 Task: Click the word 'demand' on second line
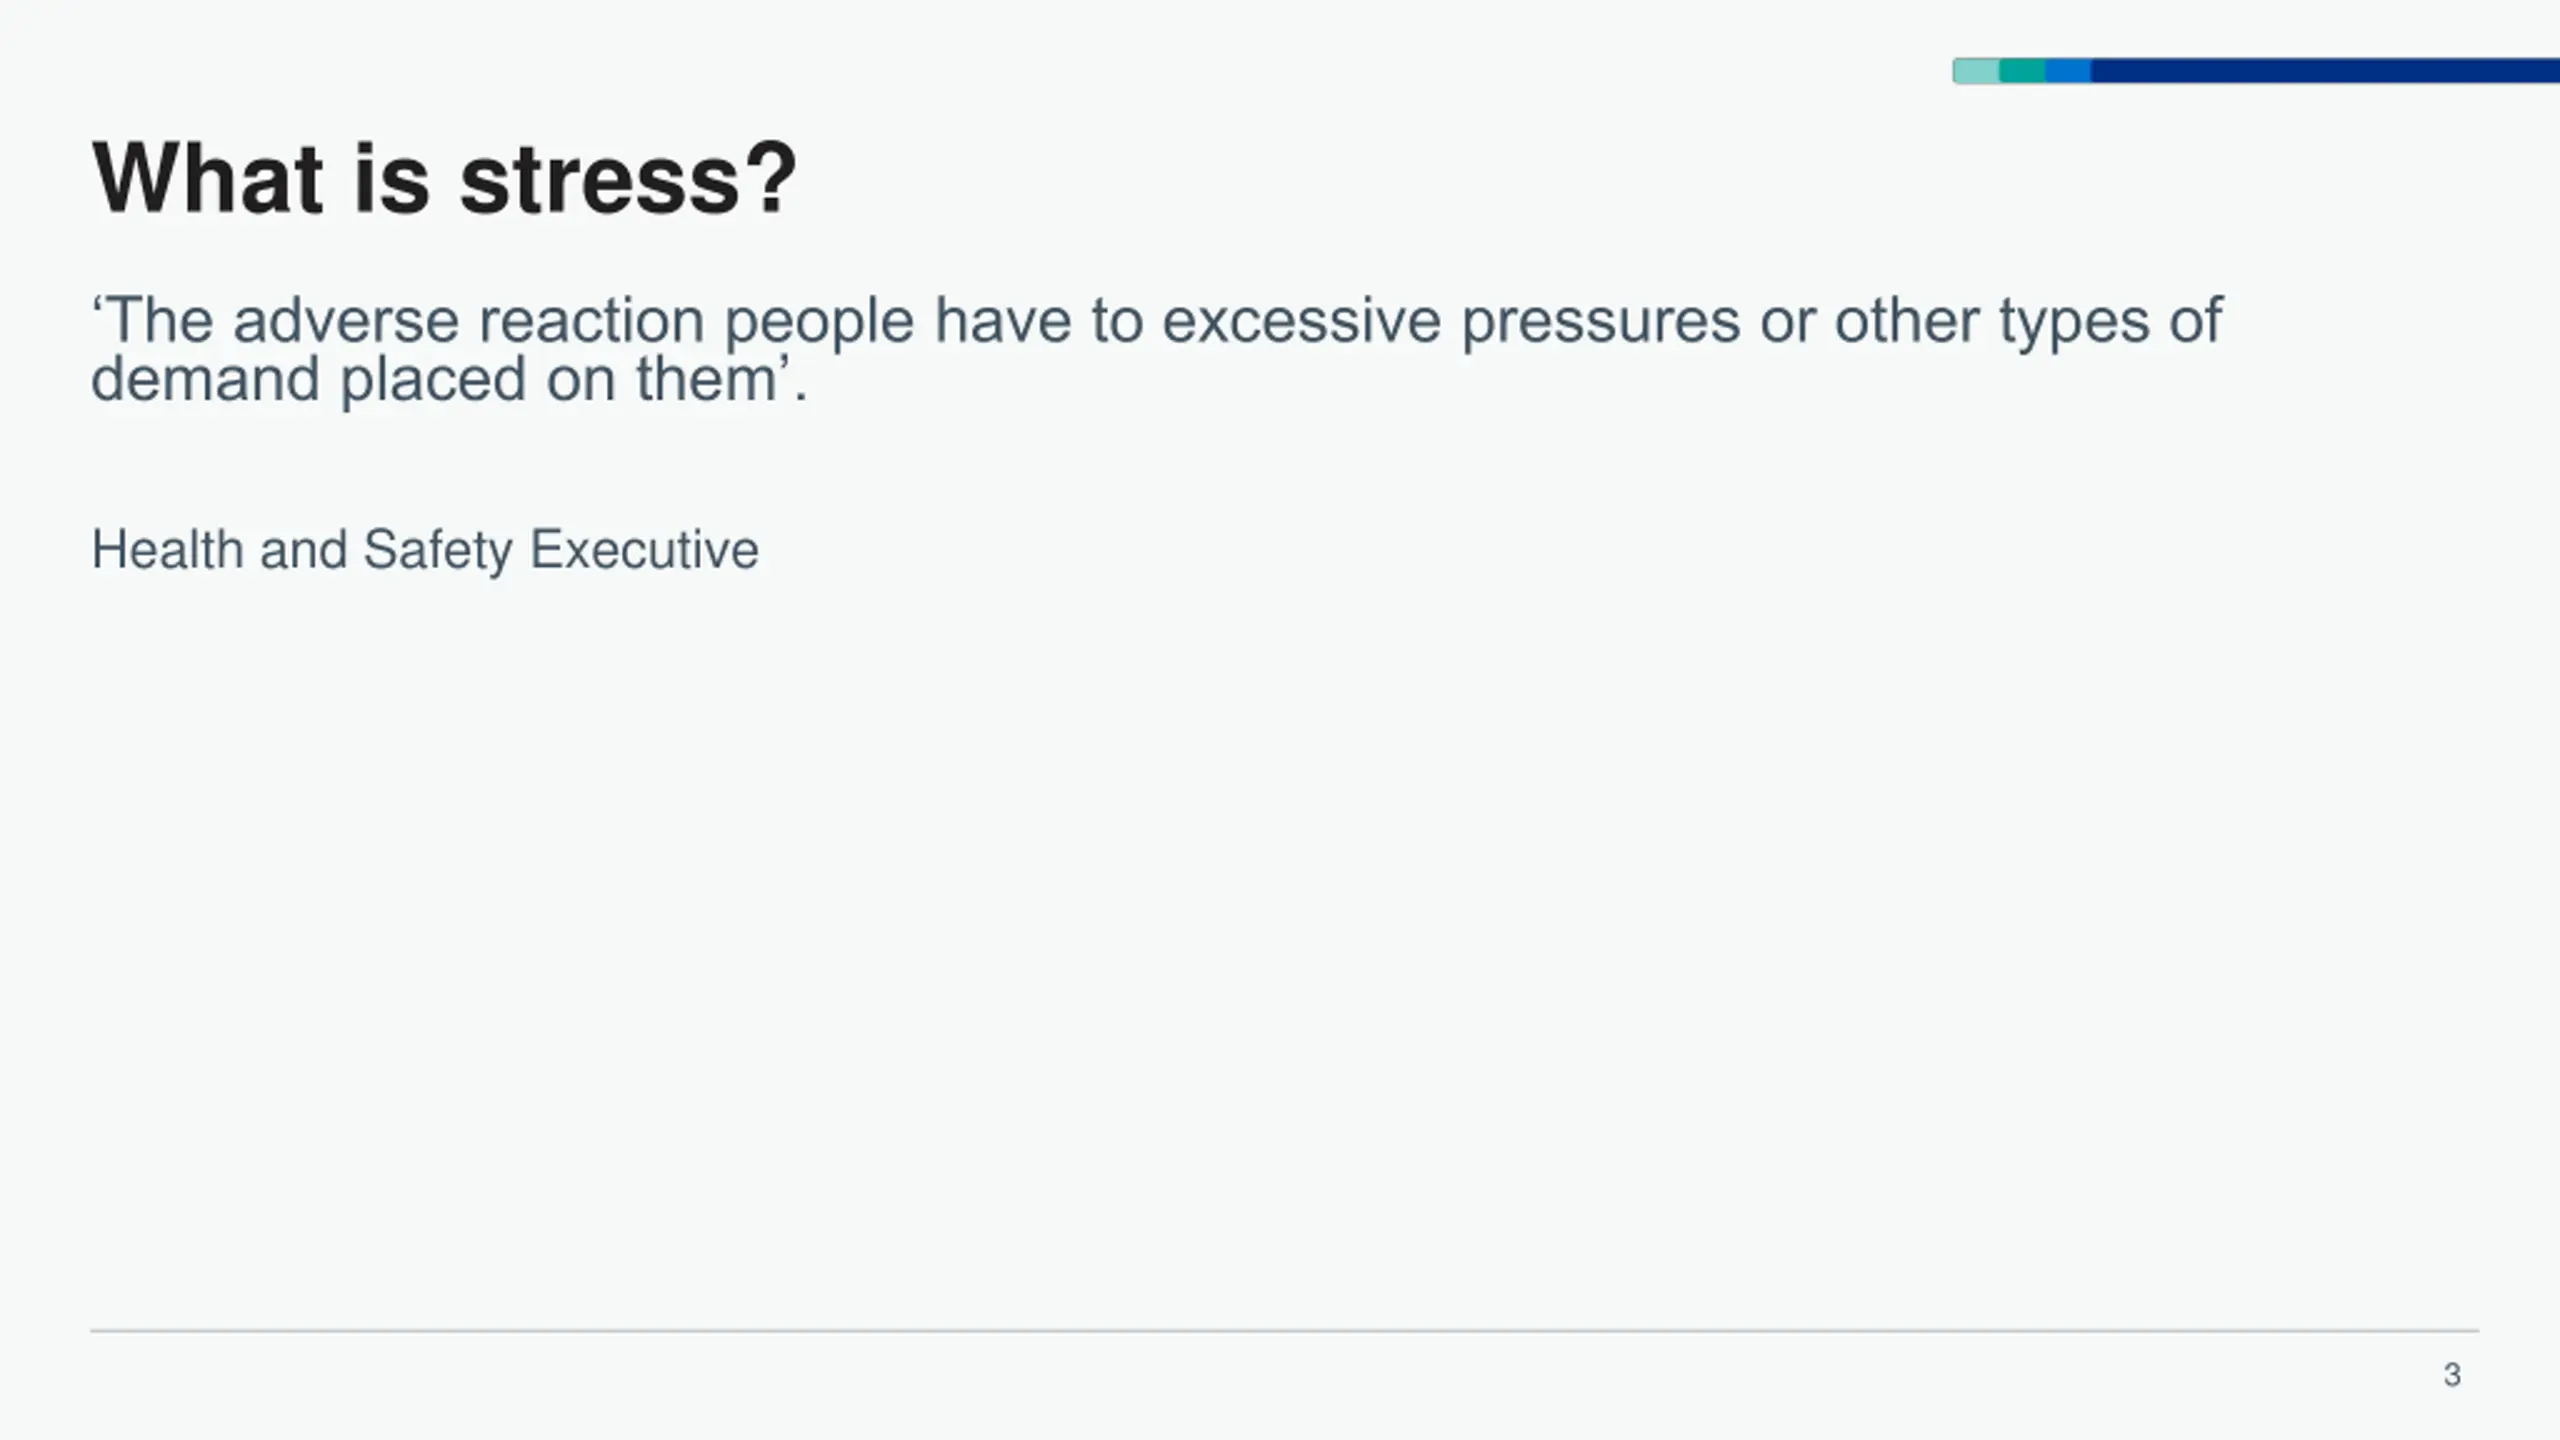[x=205, y=380]
